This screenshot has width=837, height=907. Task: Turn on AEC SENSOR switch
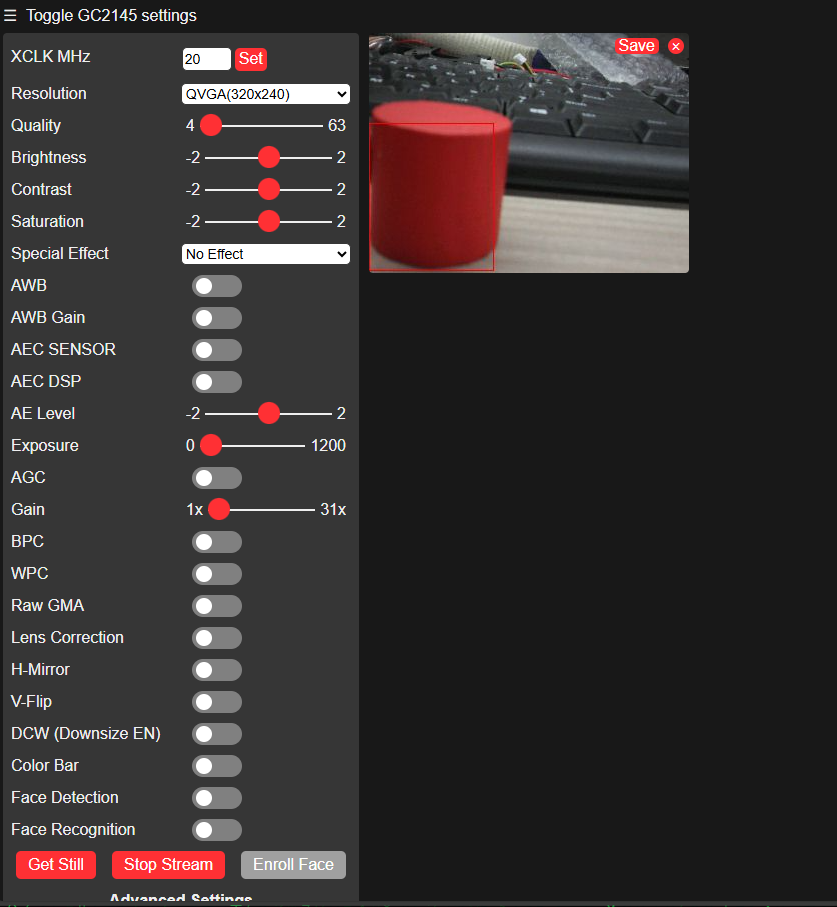tap(217, 350)
